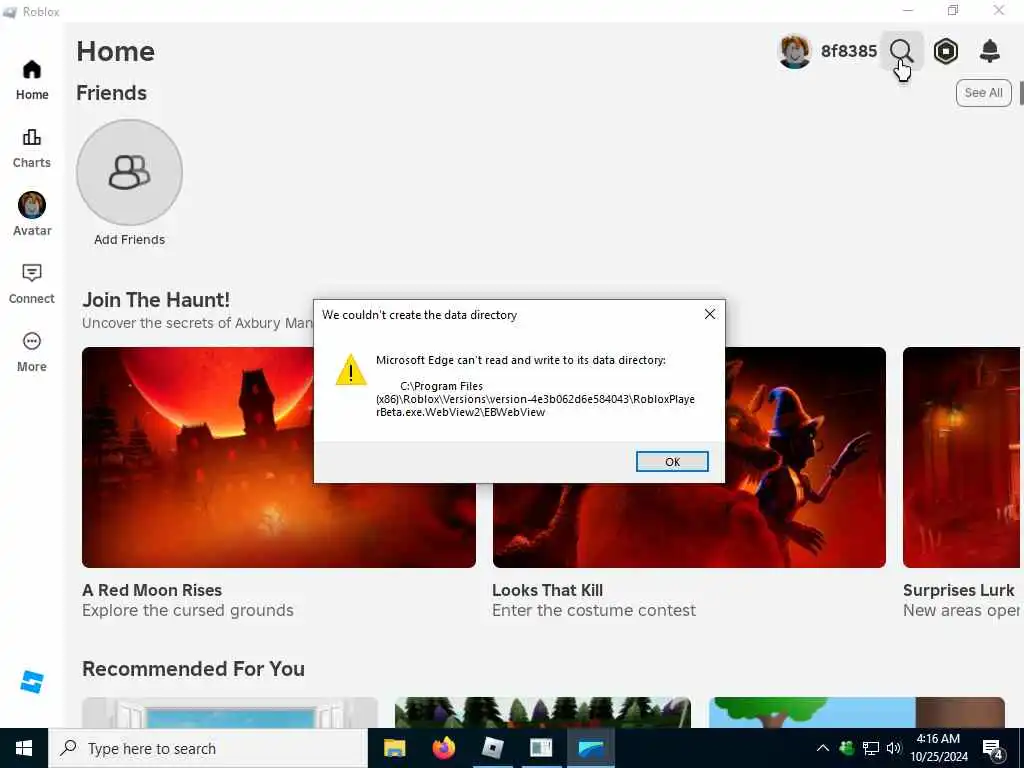Show hidden system tray icons
This screenshot has height=768, width=1024.
tap(823, 748)
